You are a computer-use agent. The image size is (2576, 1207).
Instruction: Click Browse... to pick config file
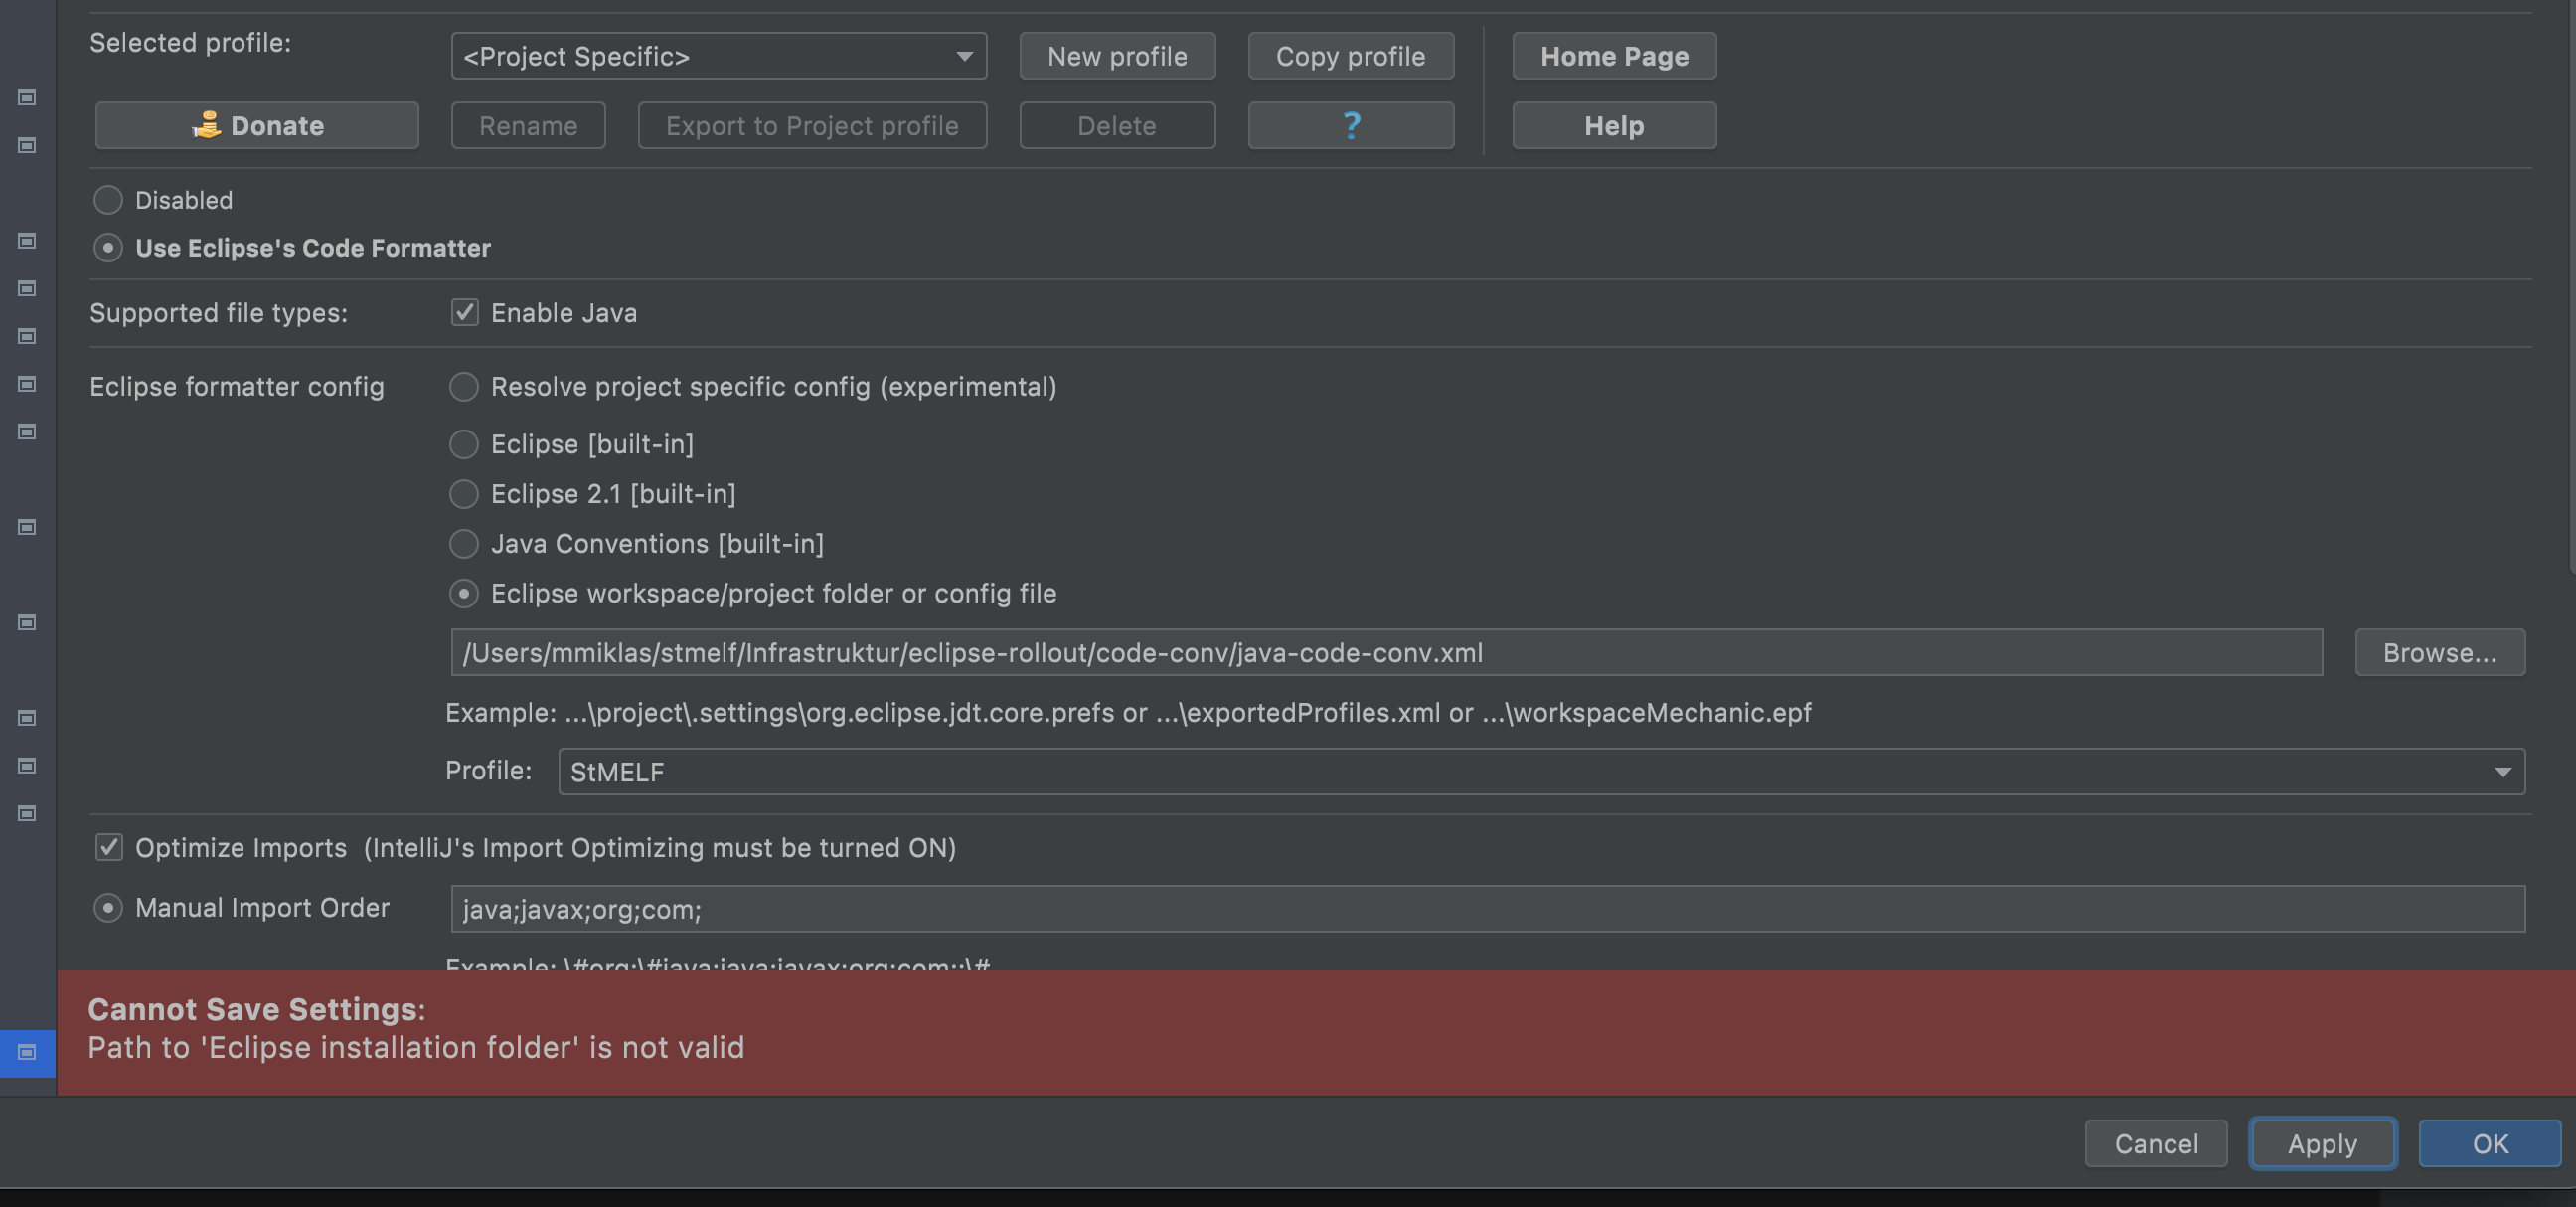(2439, 652)
